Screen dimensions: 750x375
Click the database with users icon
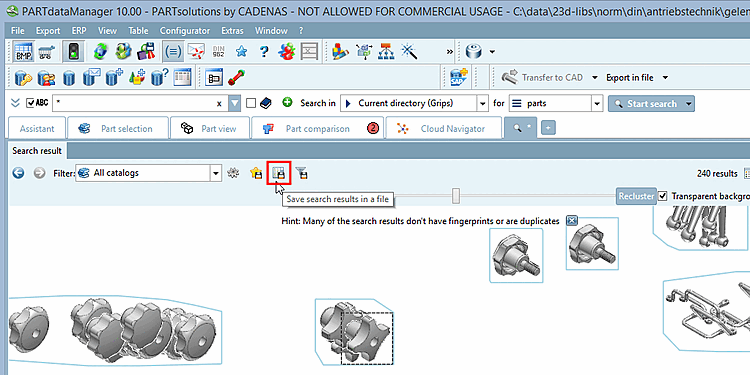46,77
